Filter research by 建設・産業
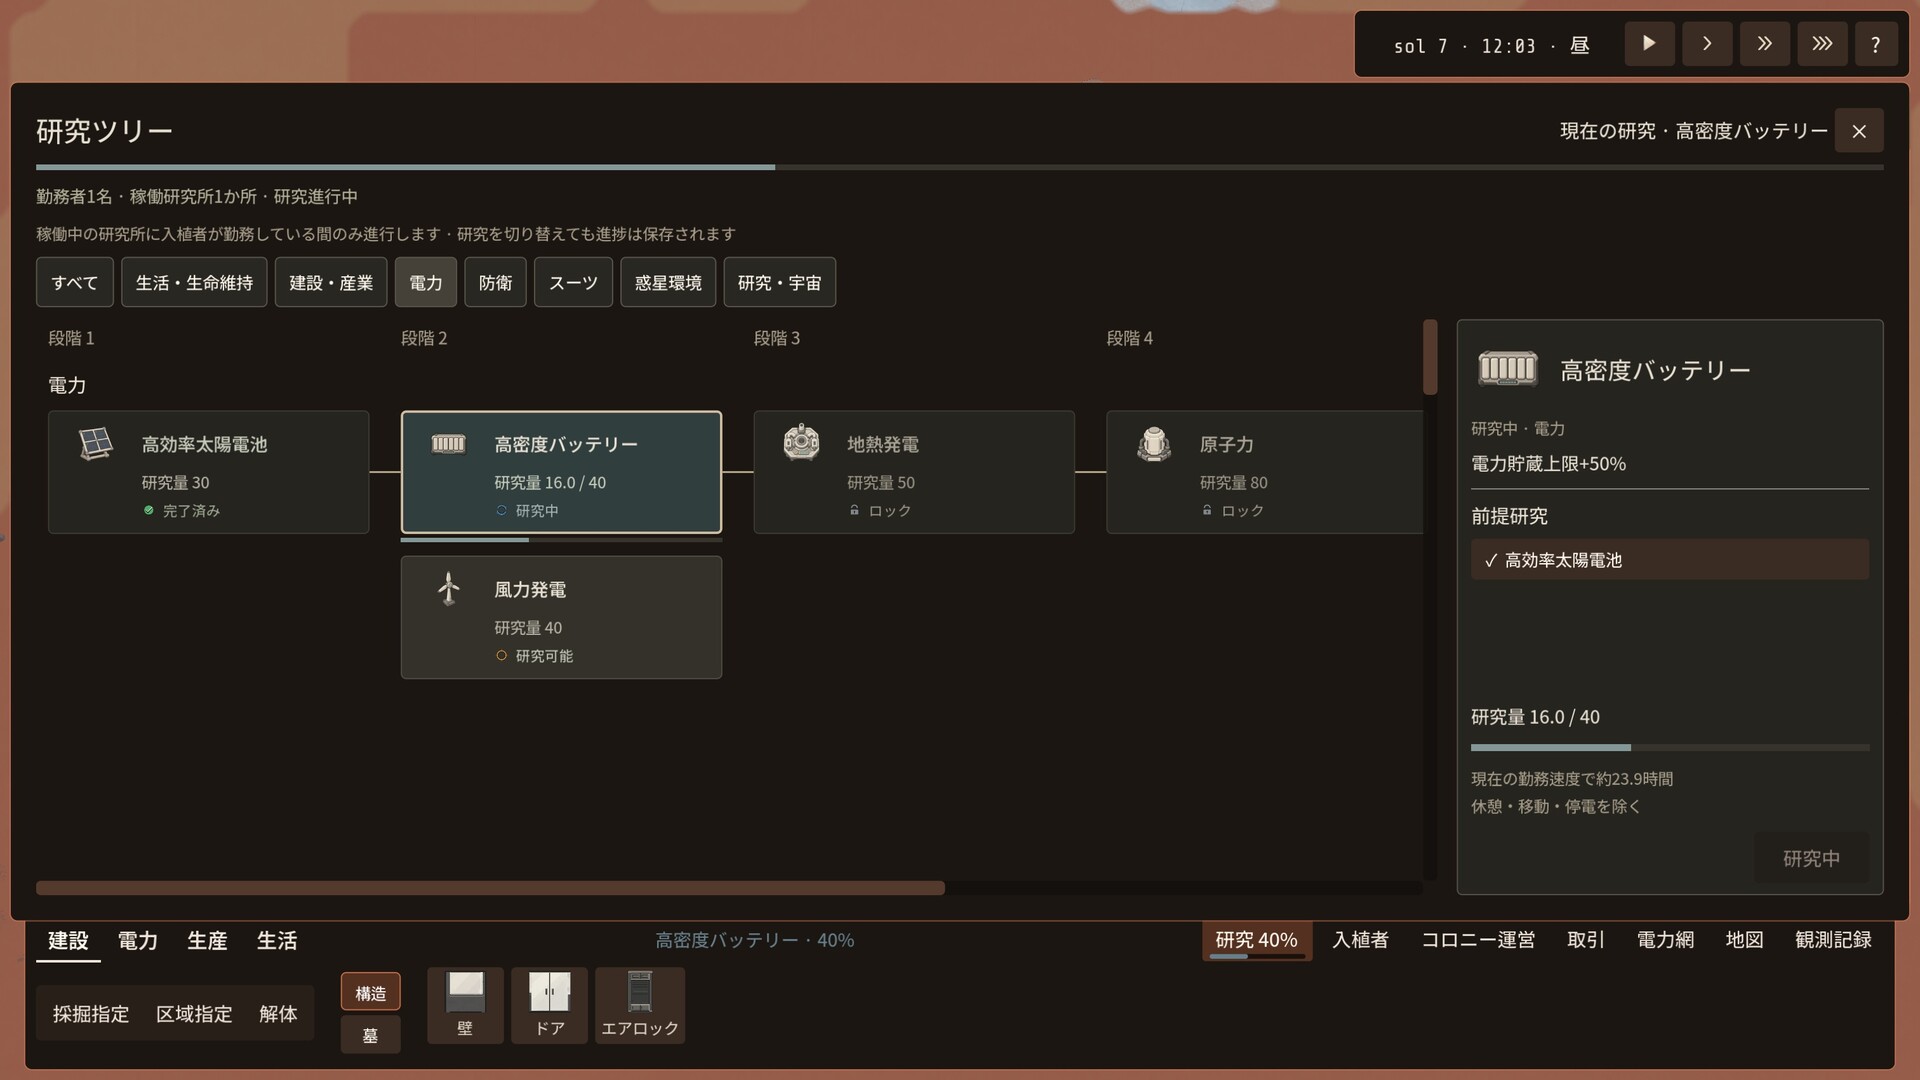The width and height of the screenshot is (1920, 1080). coord(331,282)
